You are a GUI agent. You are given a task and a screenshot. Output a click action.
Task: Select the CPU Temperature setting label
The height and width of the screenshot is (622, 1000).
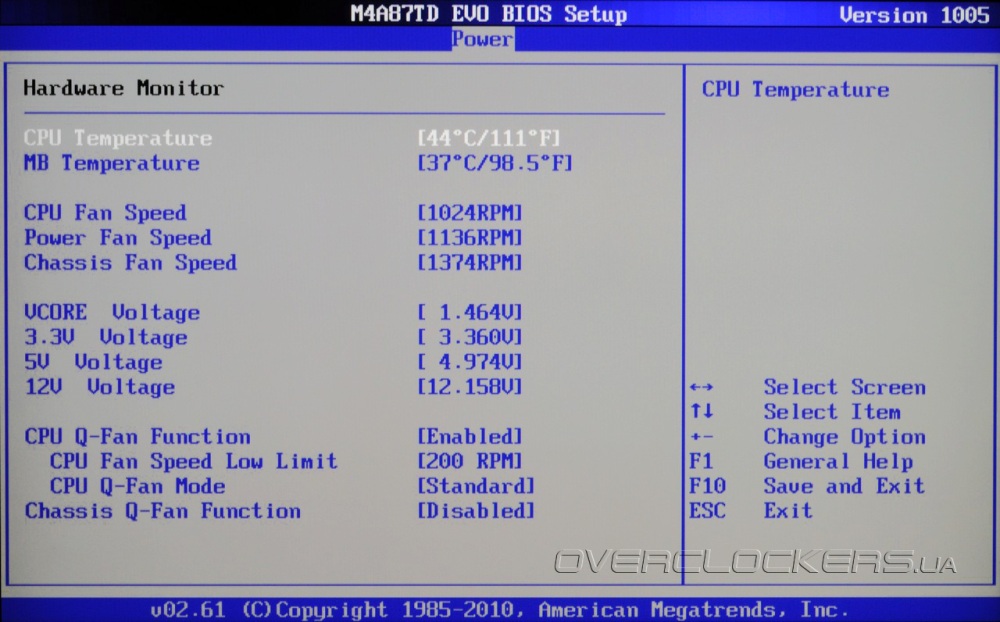pyautogui.click(x=118, y=138)
